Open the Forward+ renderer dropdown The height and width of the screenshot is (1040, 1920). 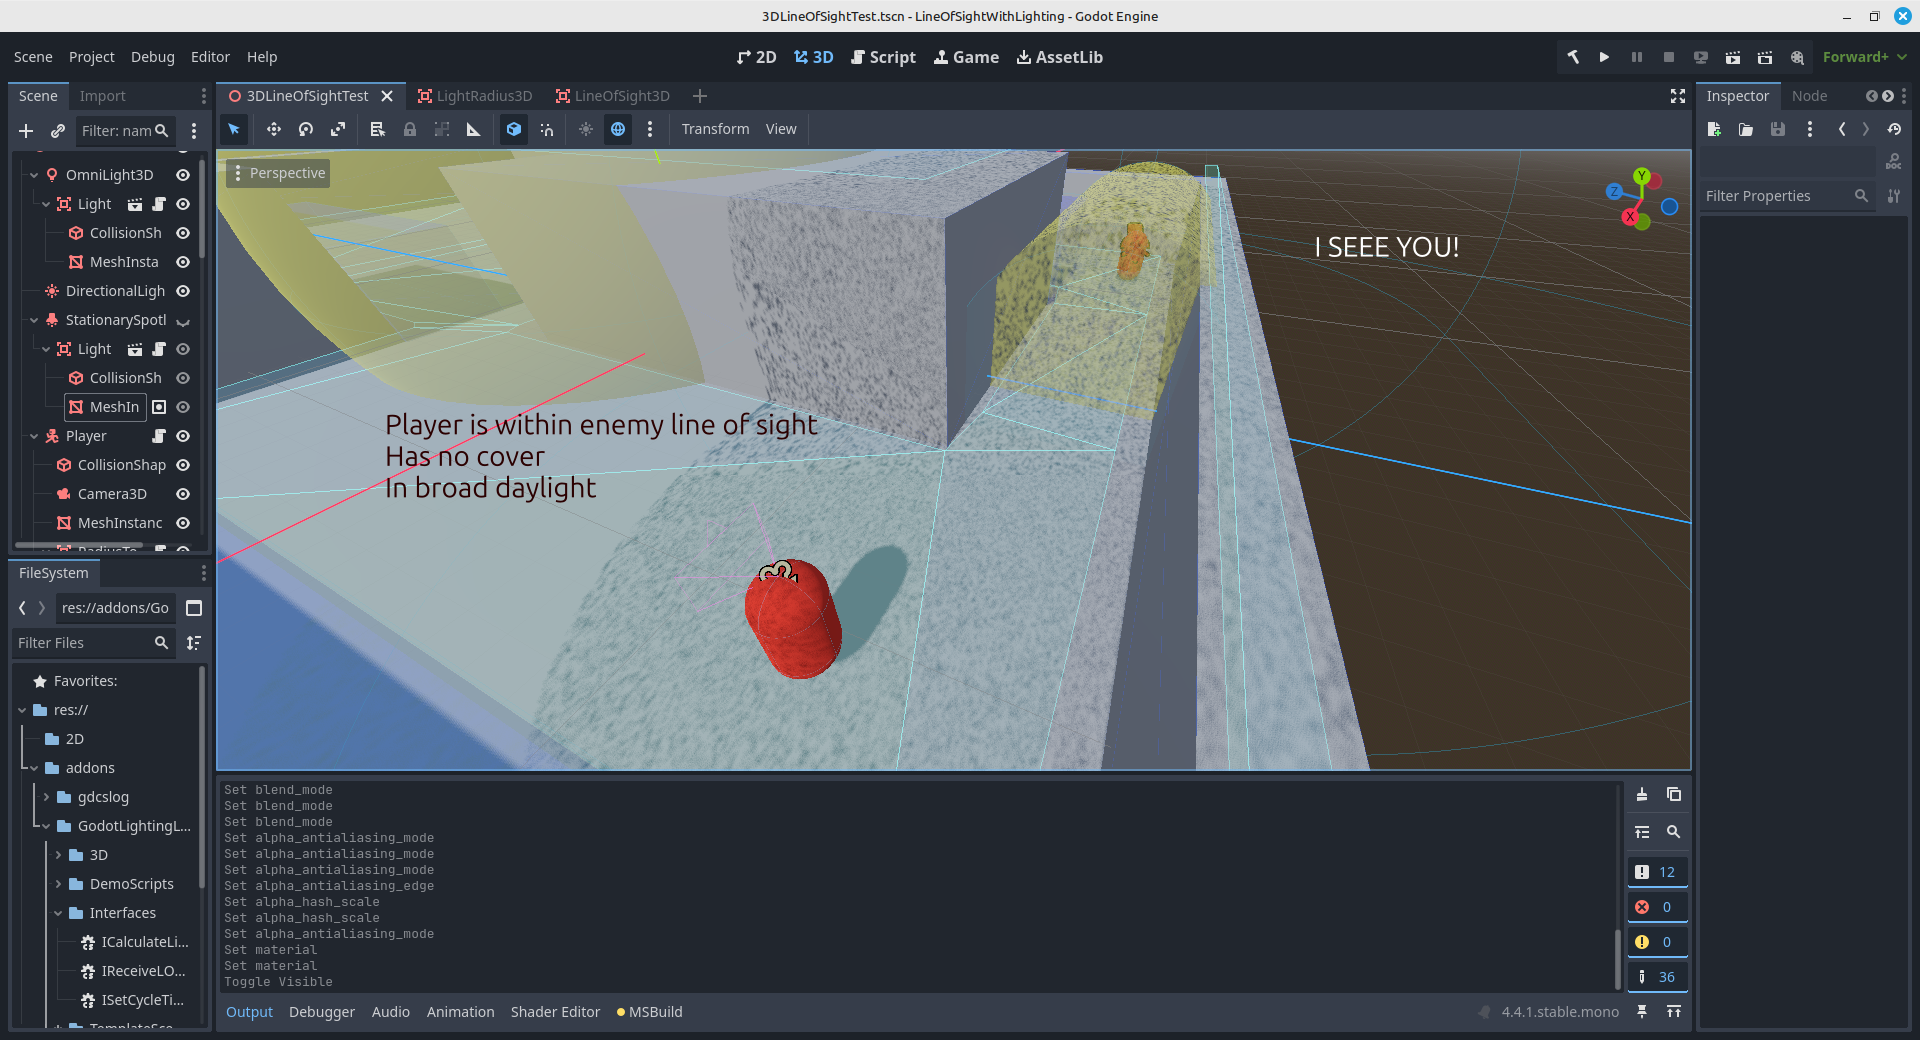1864,57
